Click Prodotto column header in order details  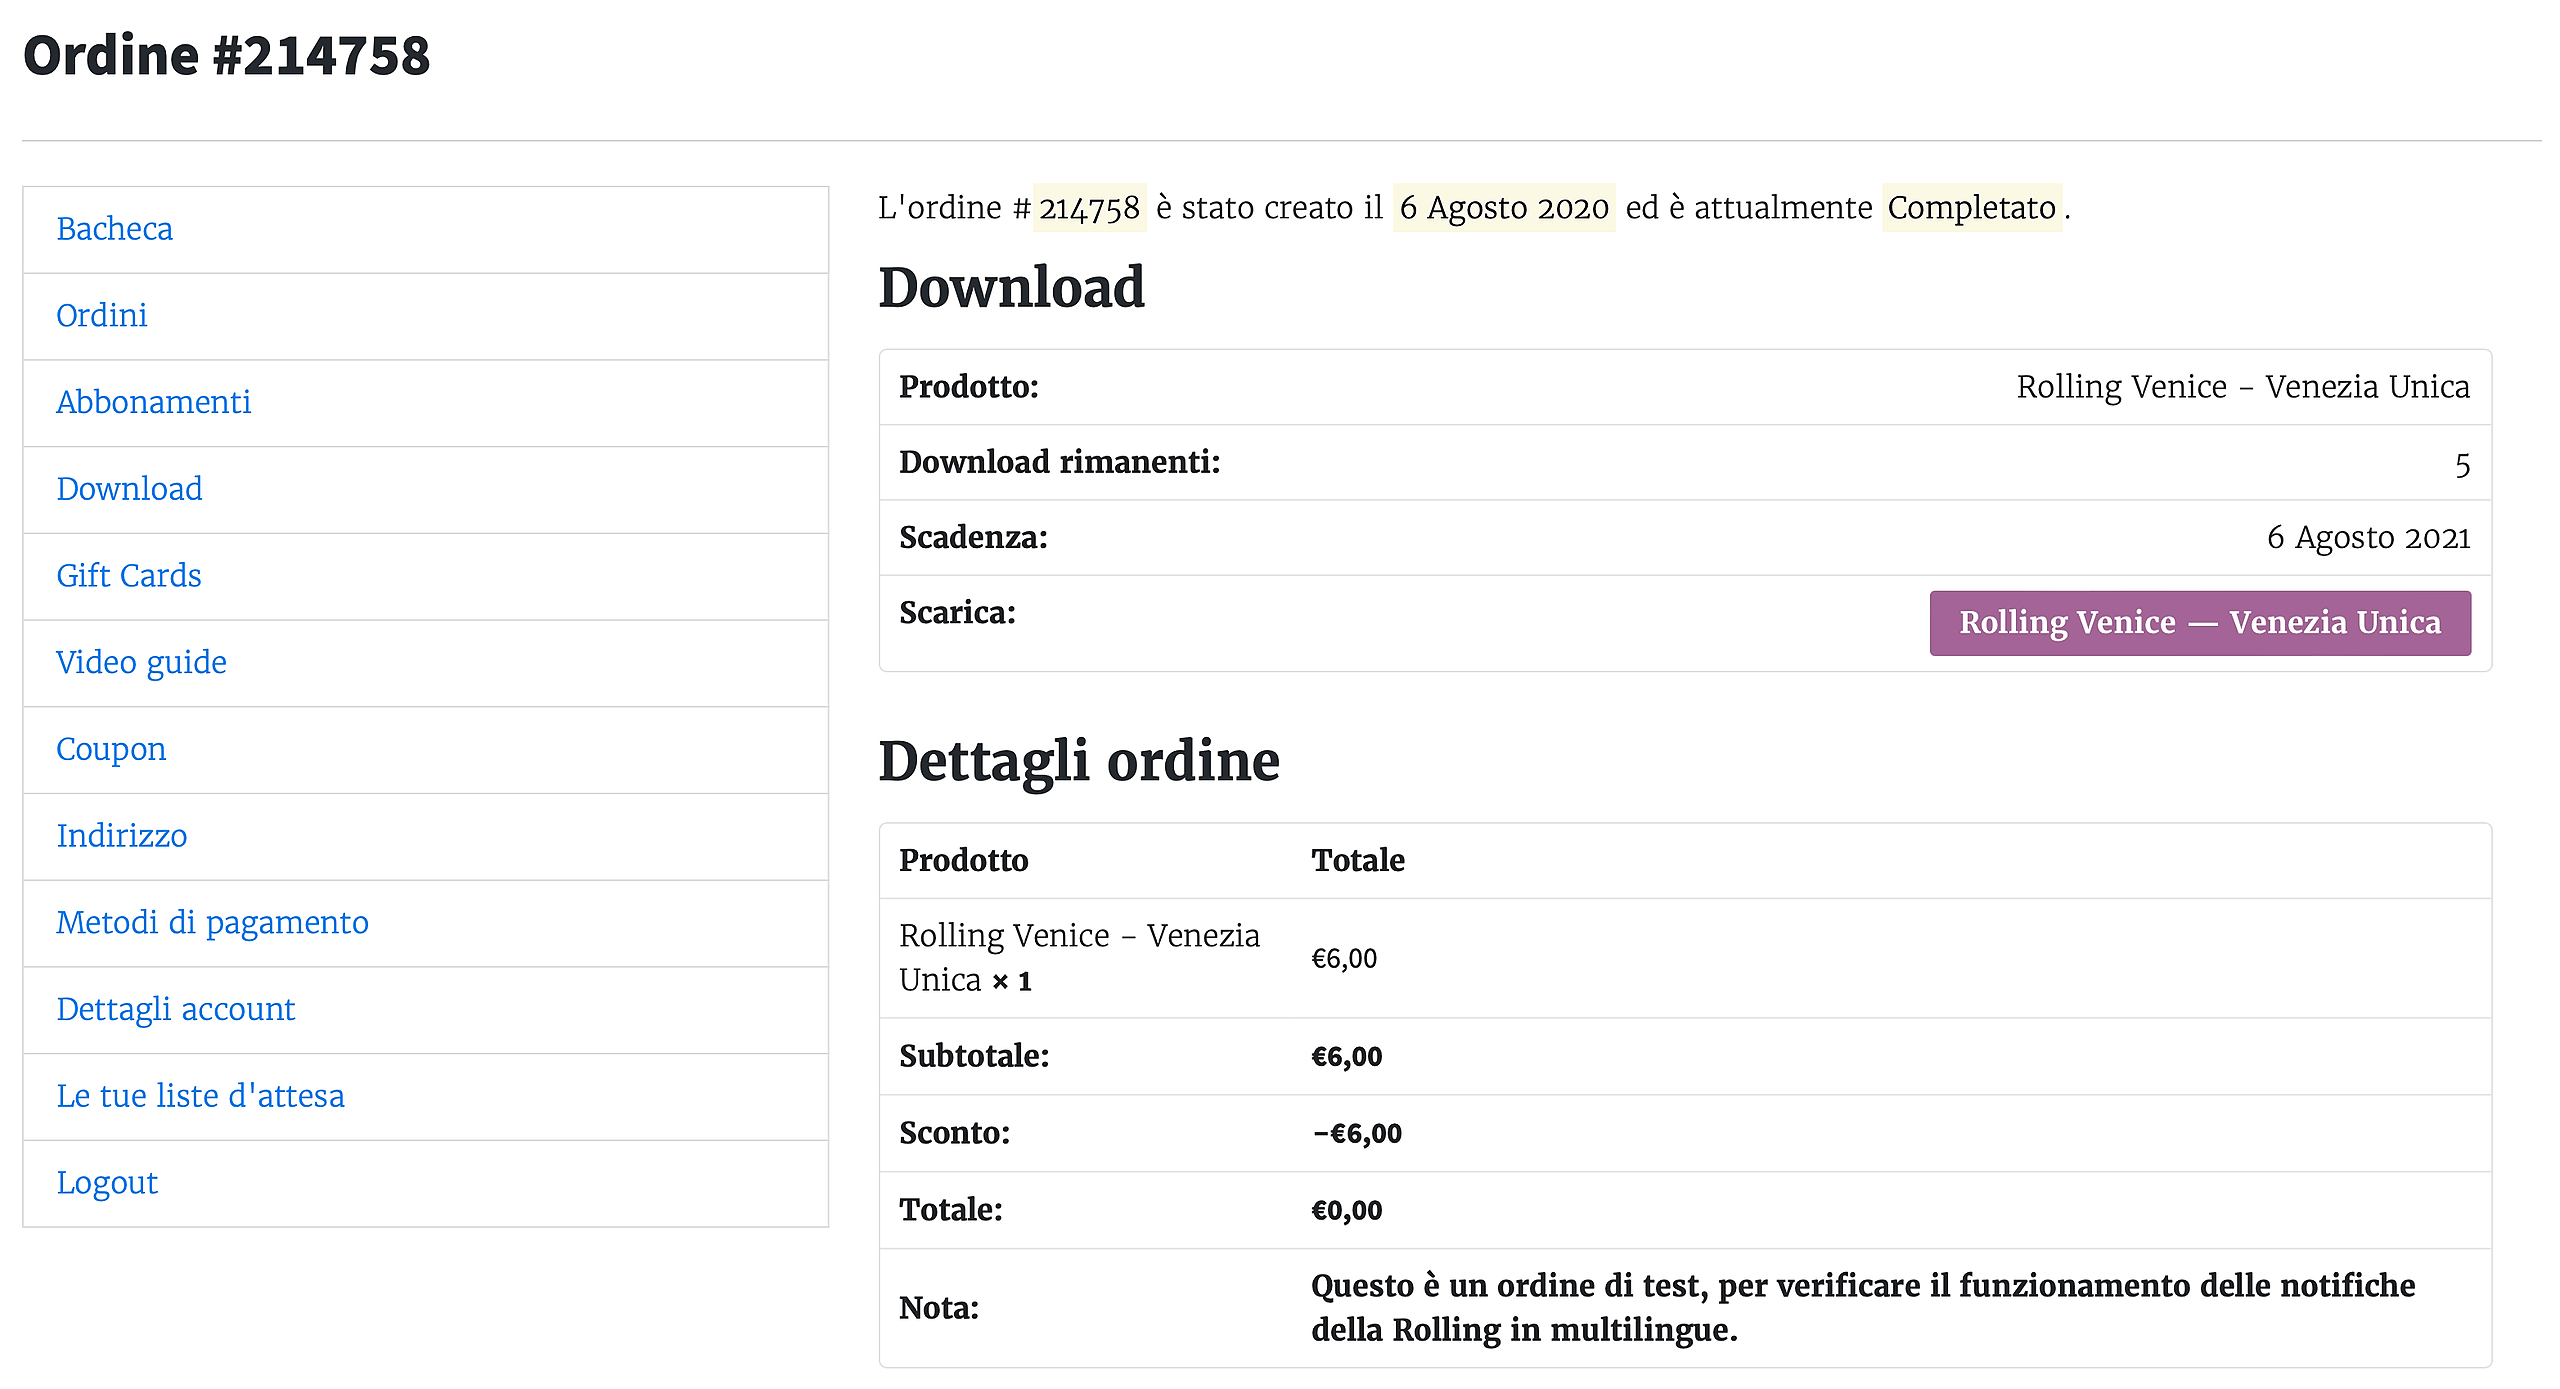point(964,861)
